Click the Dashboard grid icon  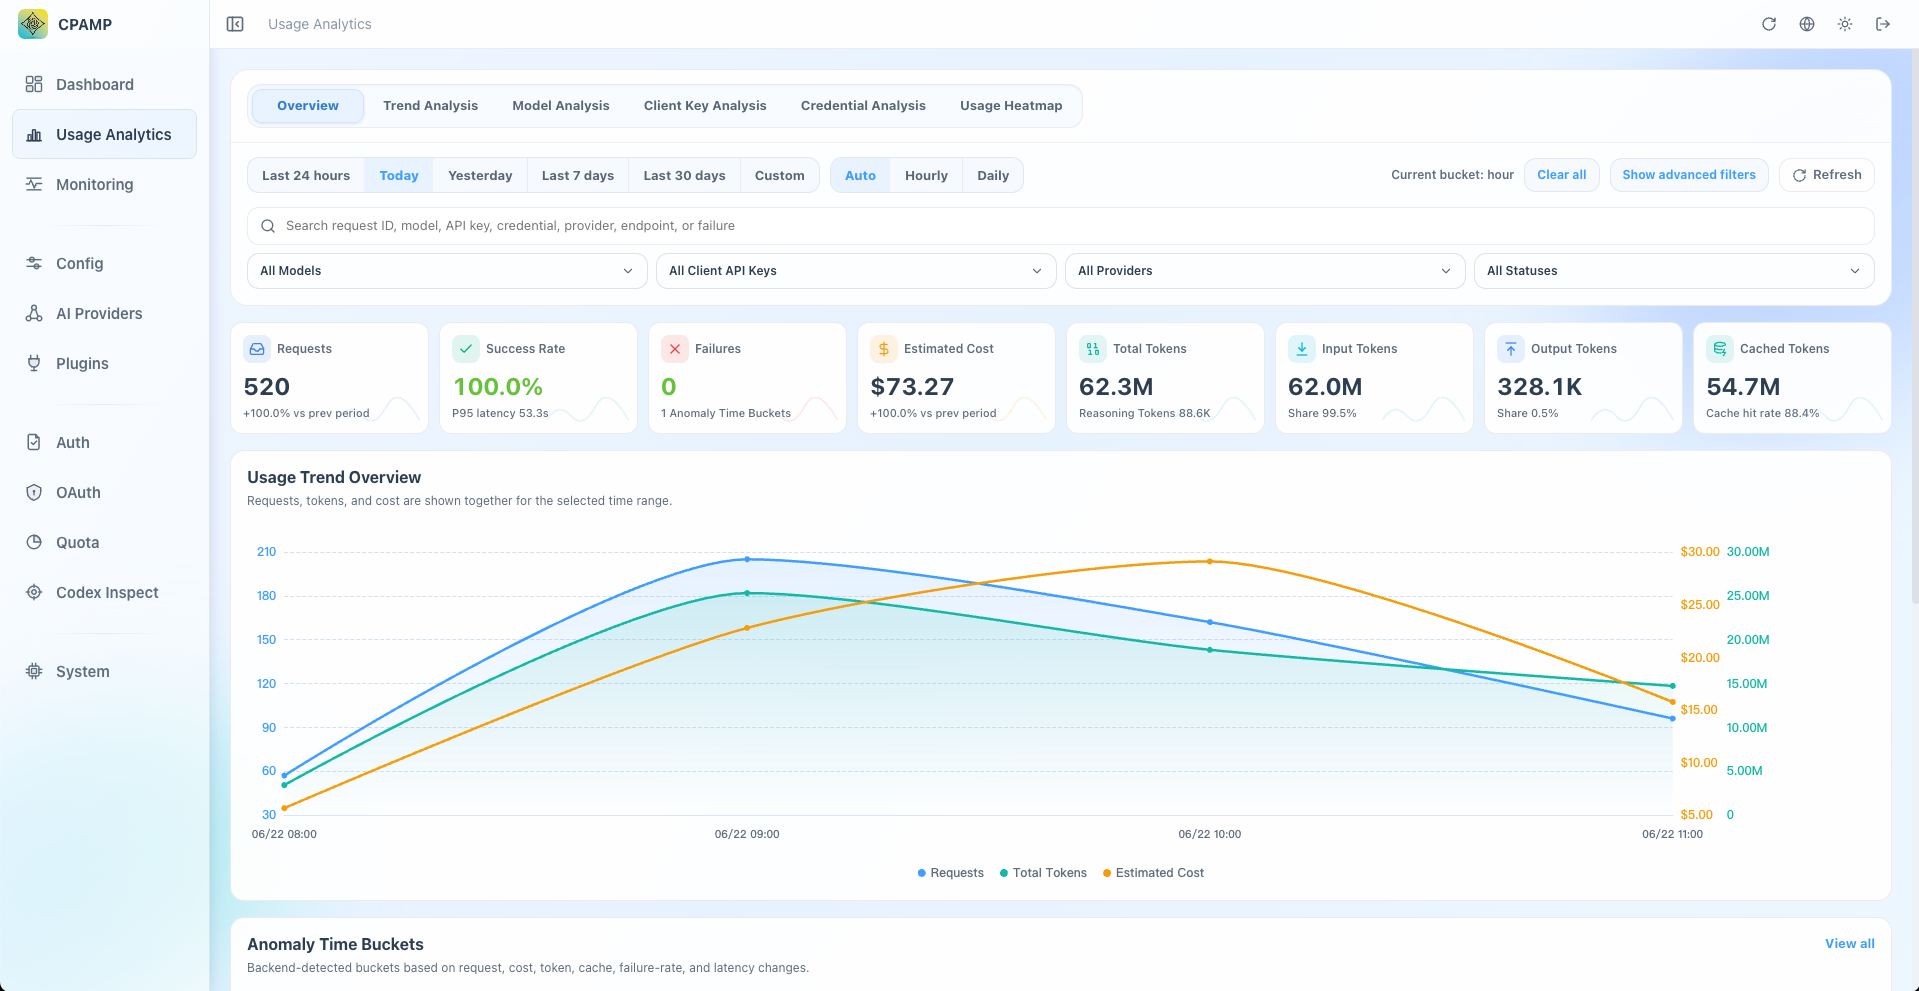click(34, 84)
